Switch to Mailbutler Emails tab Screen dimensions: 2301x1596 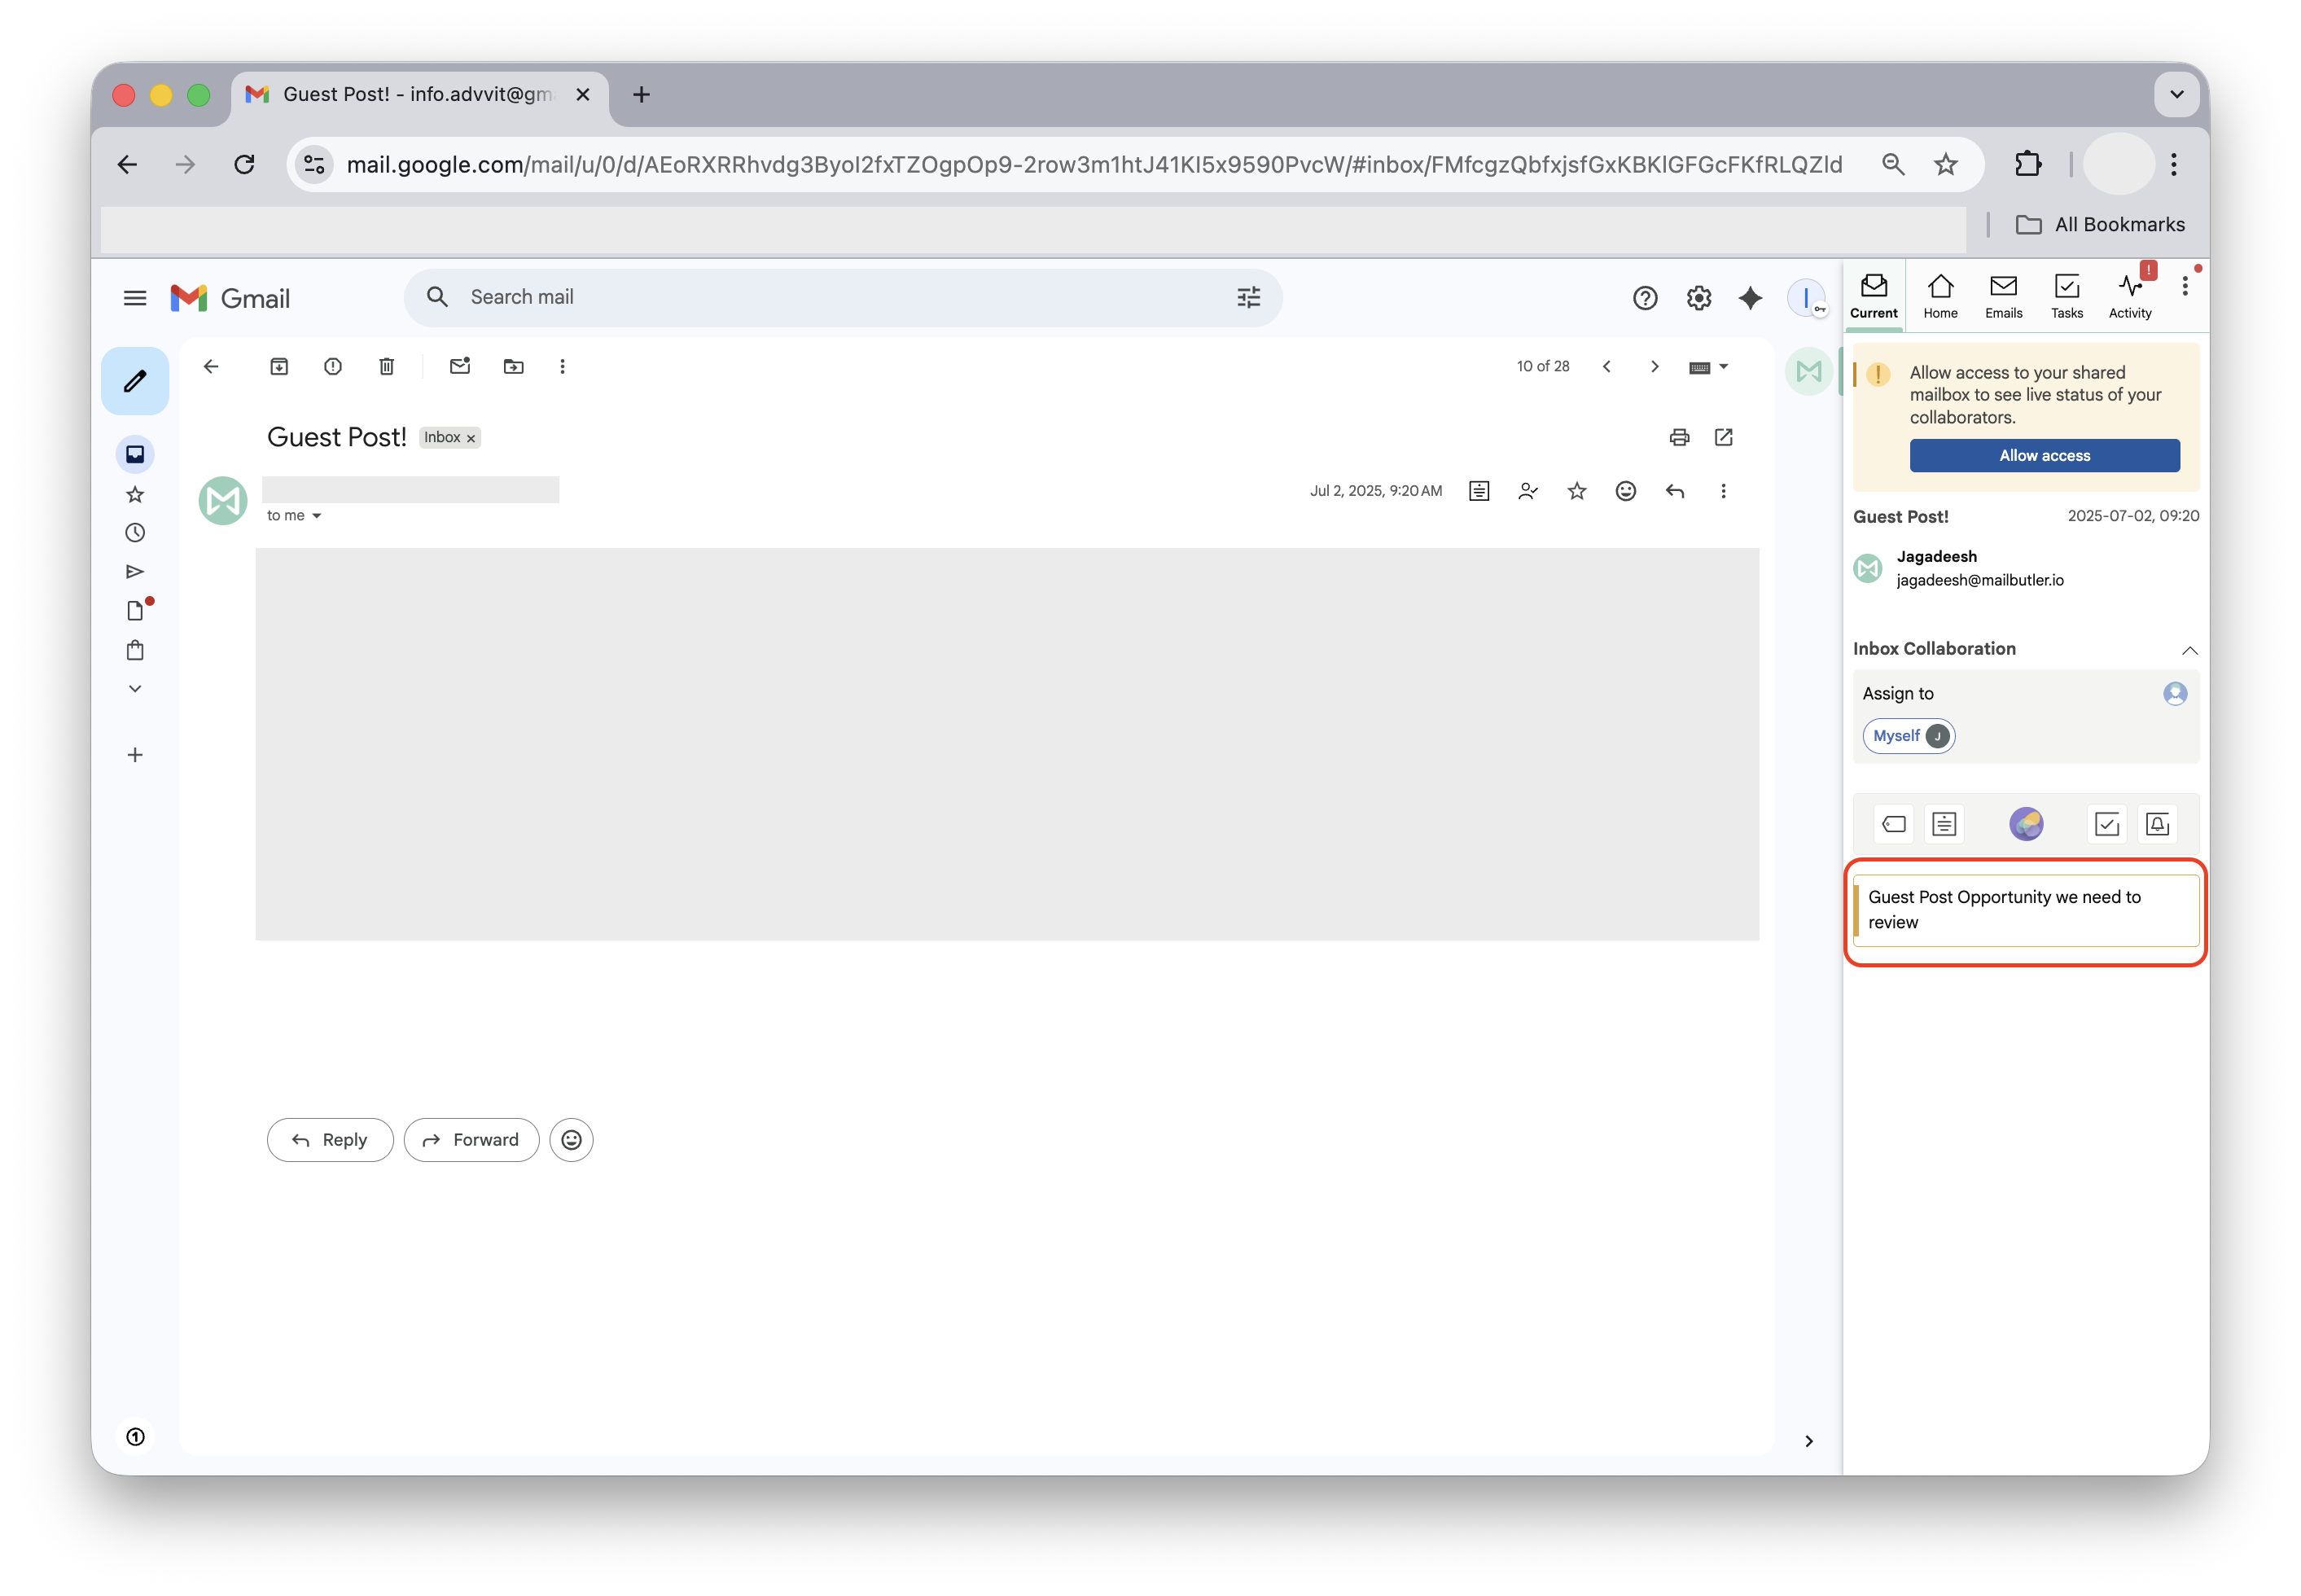pyautogui.click(x=2003, y=297)
